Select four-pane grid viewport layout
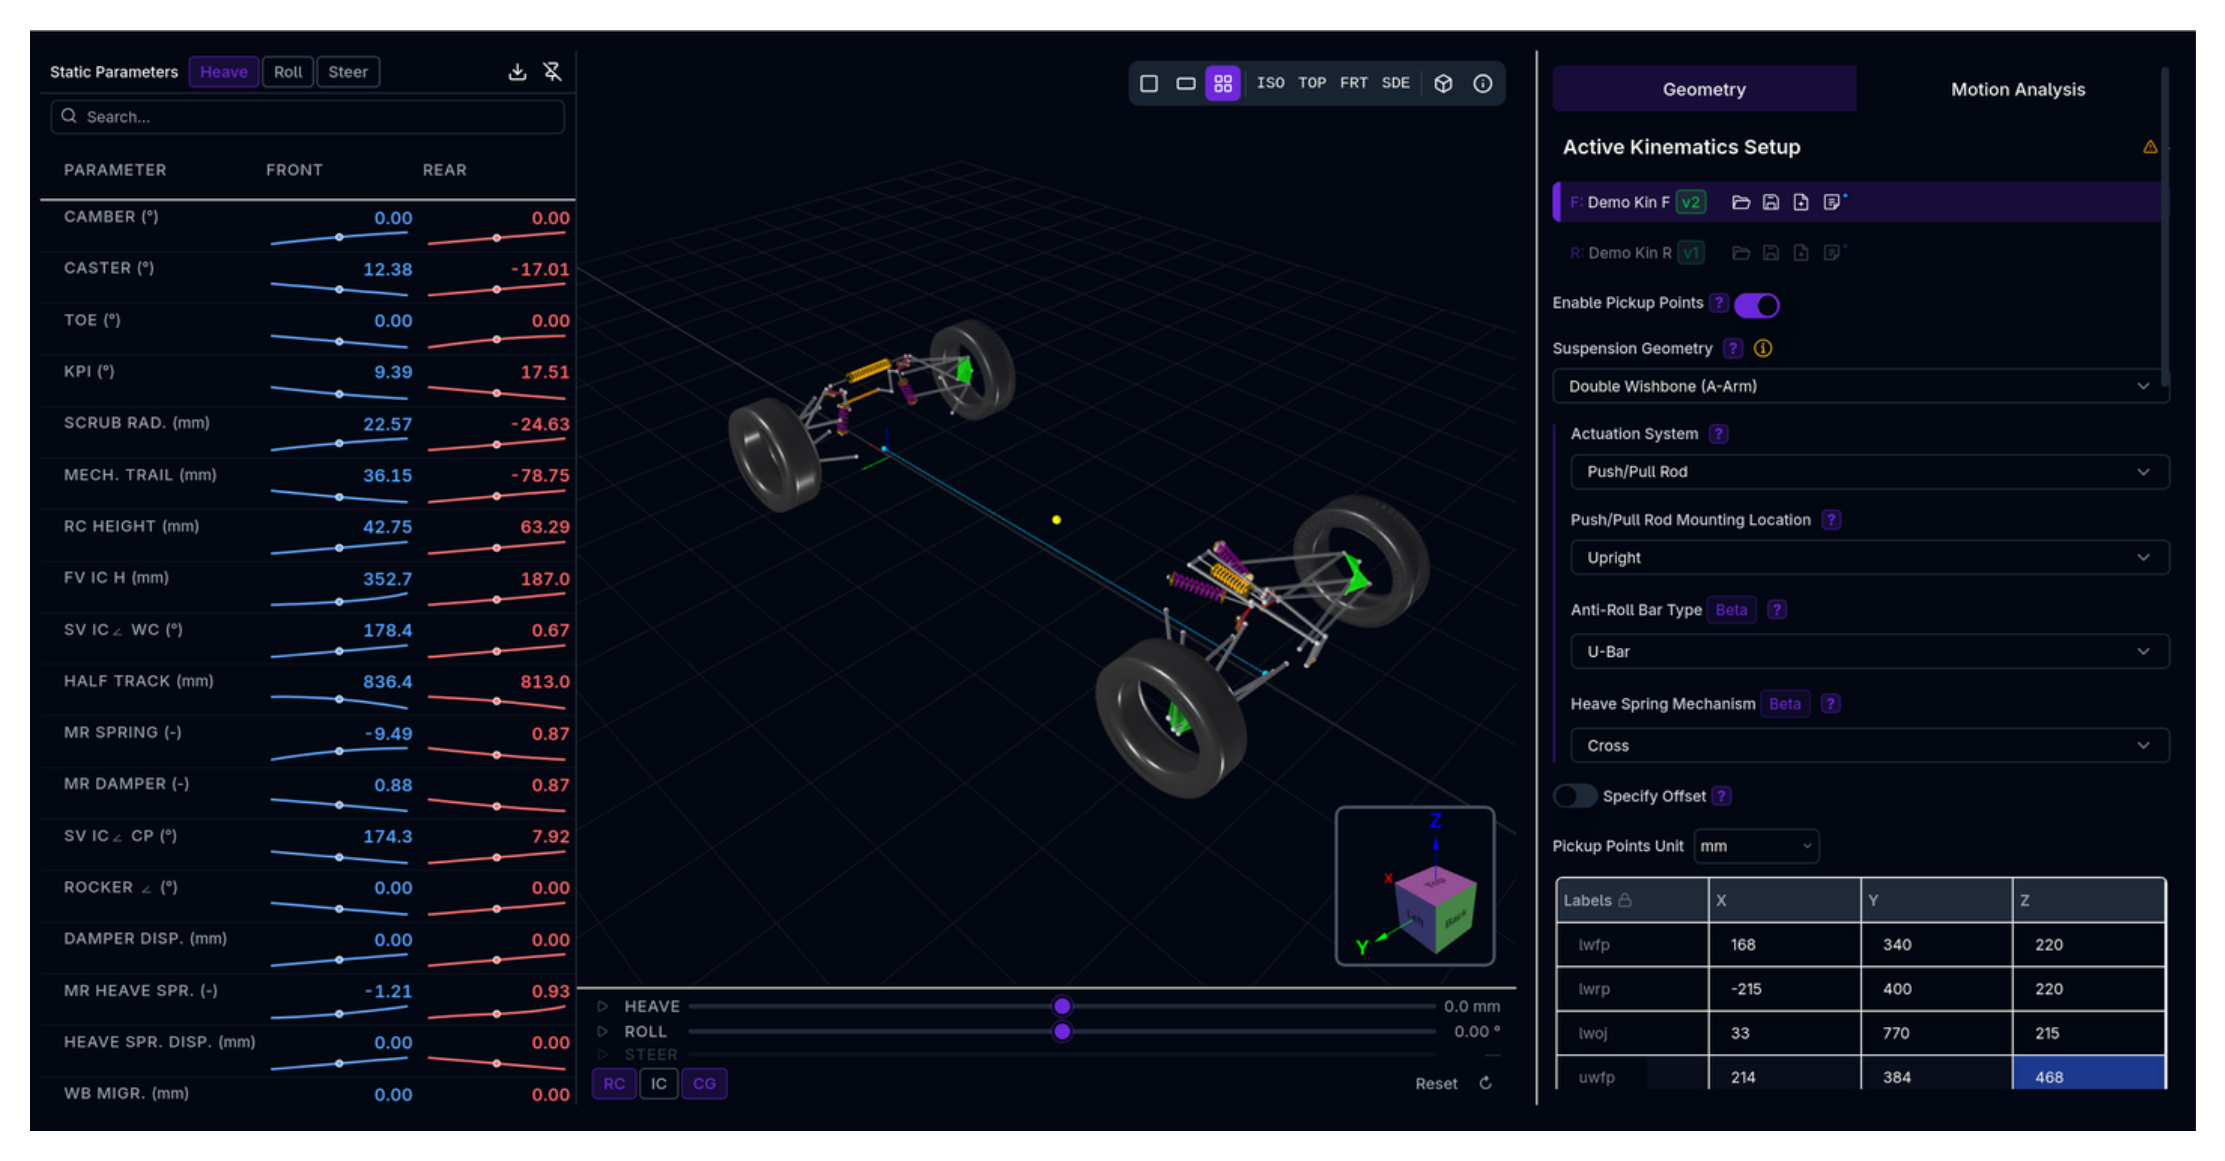The image size is (2225, 1161). (x=1223, y=84)
